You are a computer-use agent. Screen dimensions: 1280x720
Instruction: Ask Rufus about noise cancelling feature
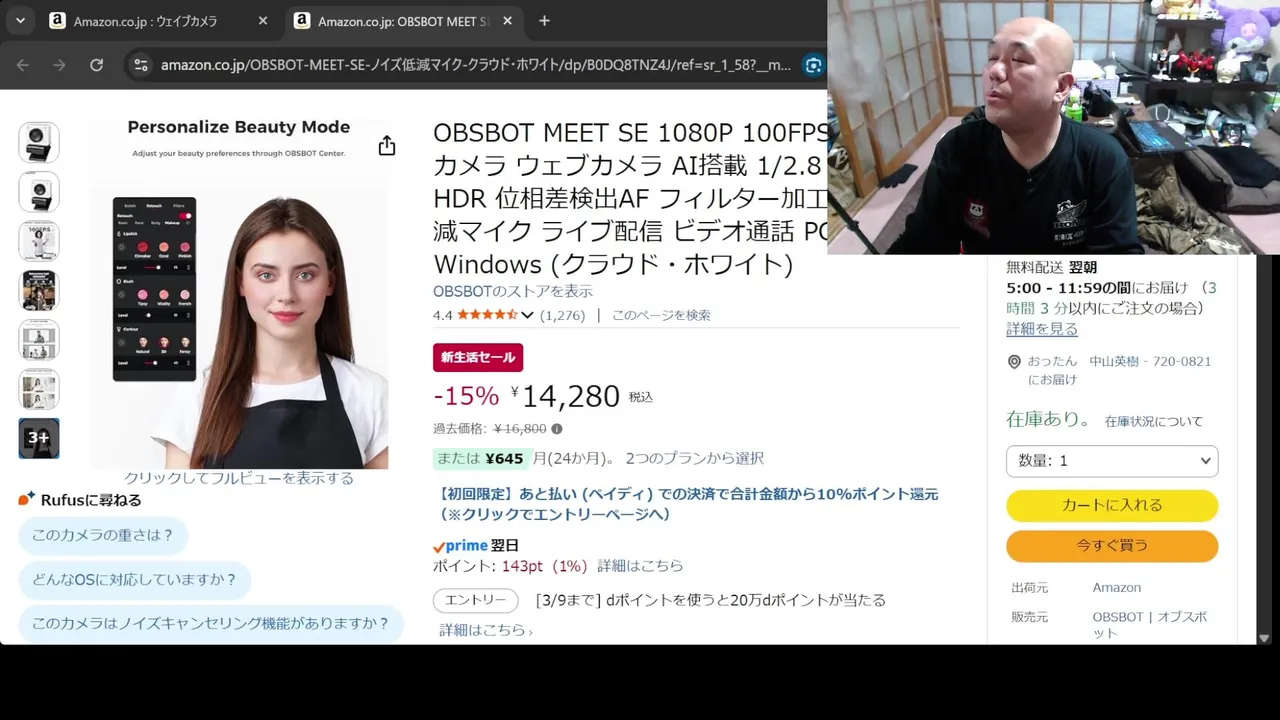tap(211, 623)
